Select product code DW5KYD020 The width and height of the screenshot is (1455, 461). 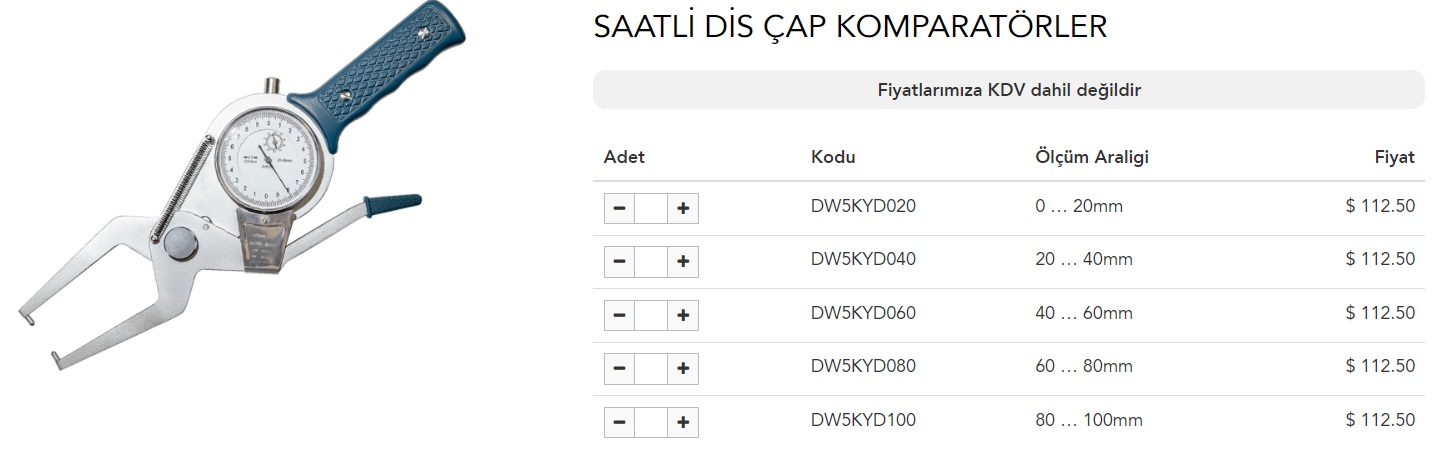(x=863, y=206)
